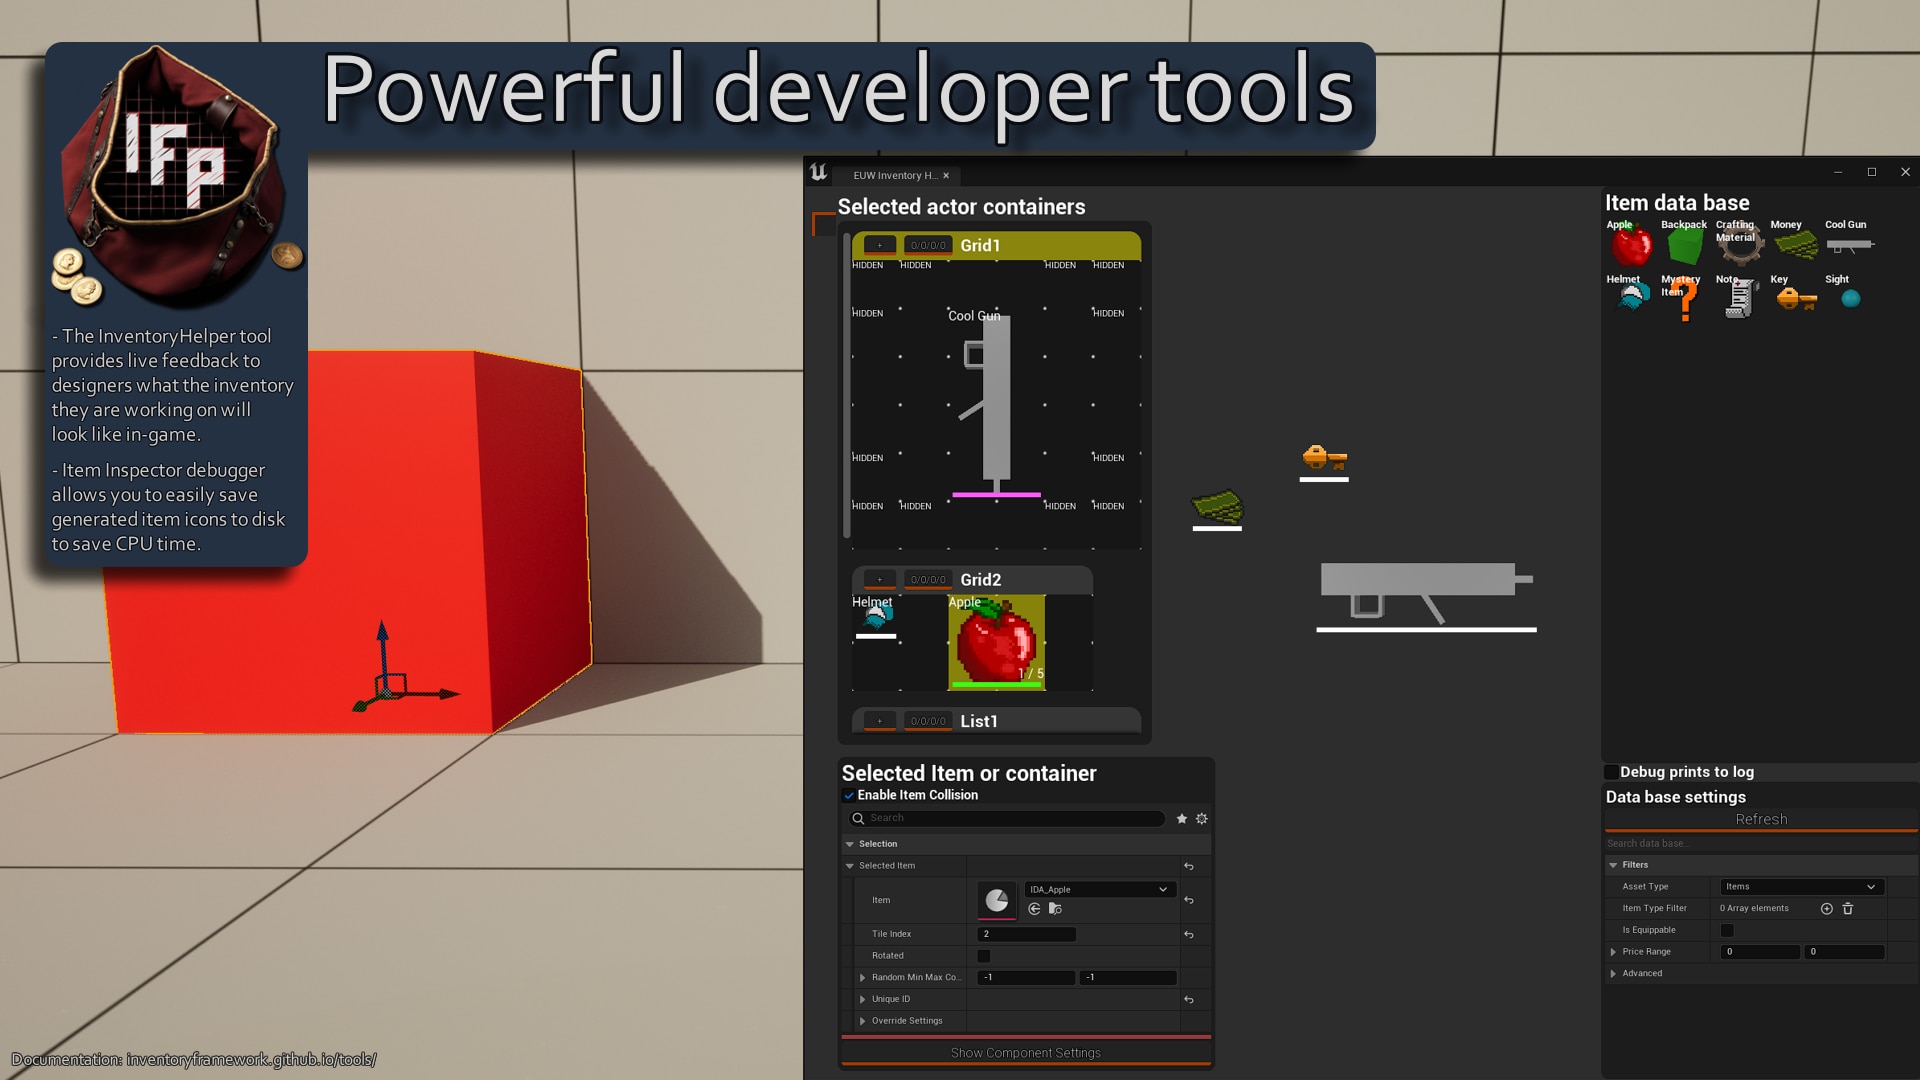The height and width of the screenshot is (1080, 1920).
Task: Open the settings gear beside the search bar
Action: click(1200, 818)
